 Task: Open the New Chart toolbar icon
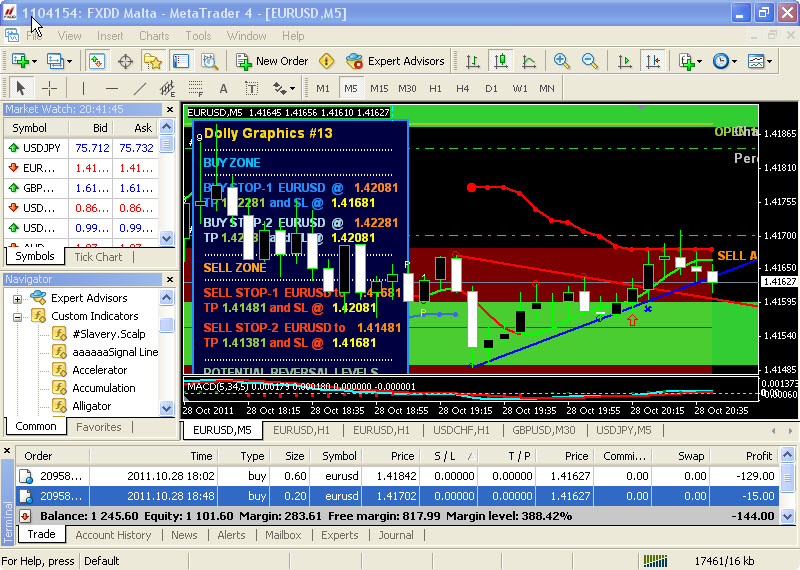(23, 61)
